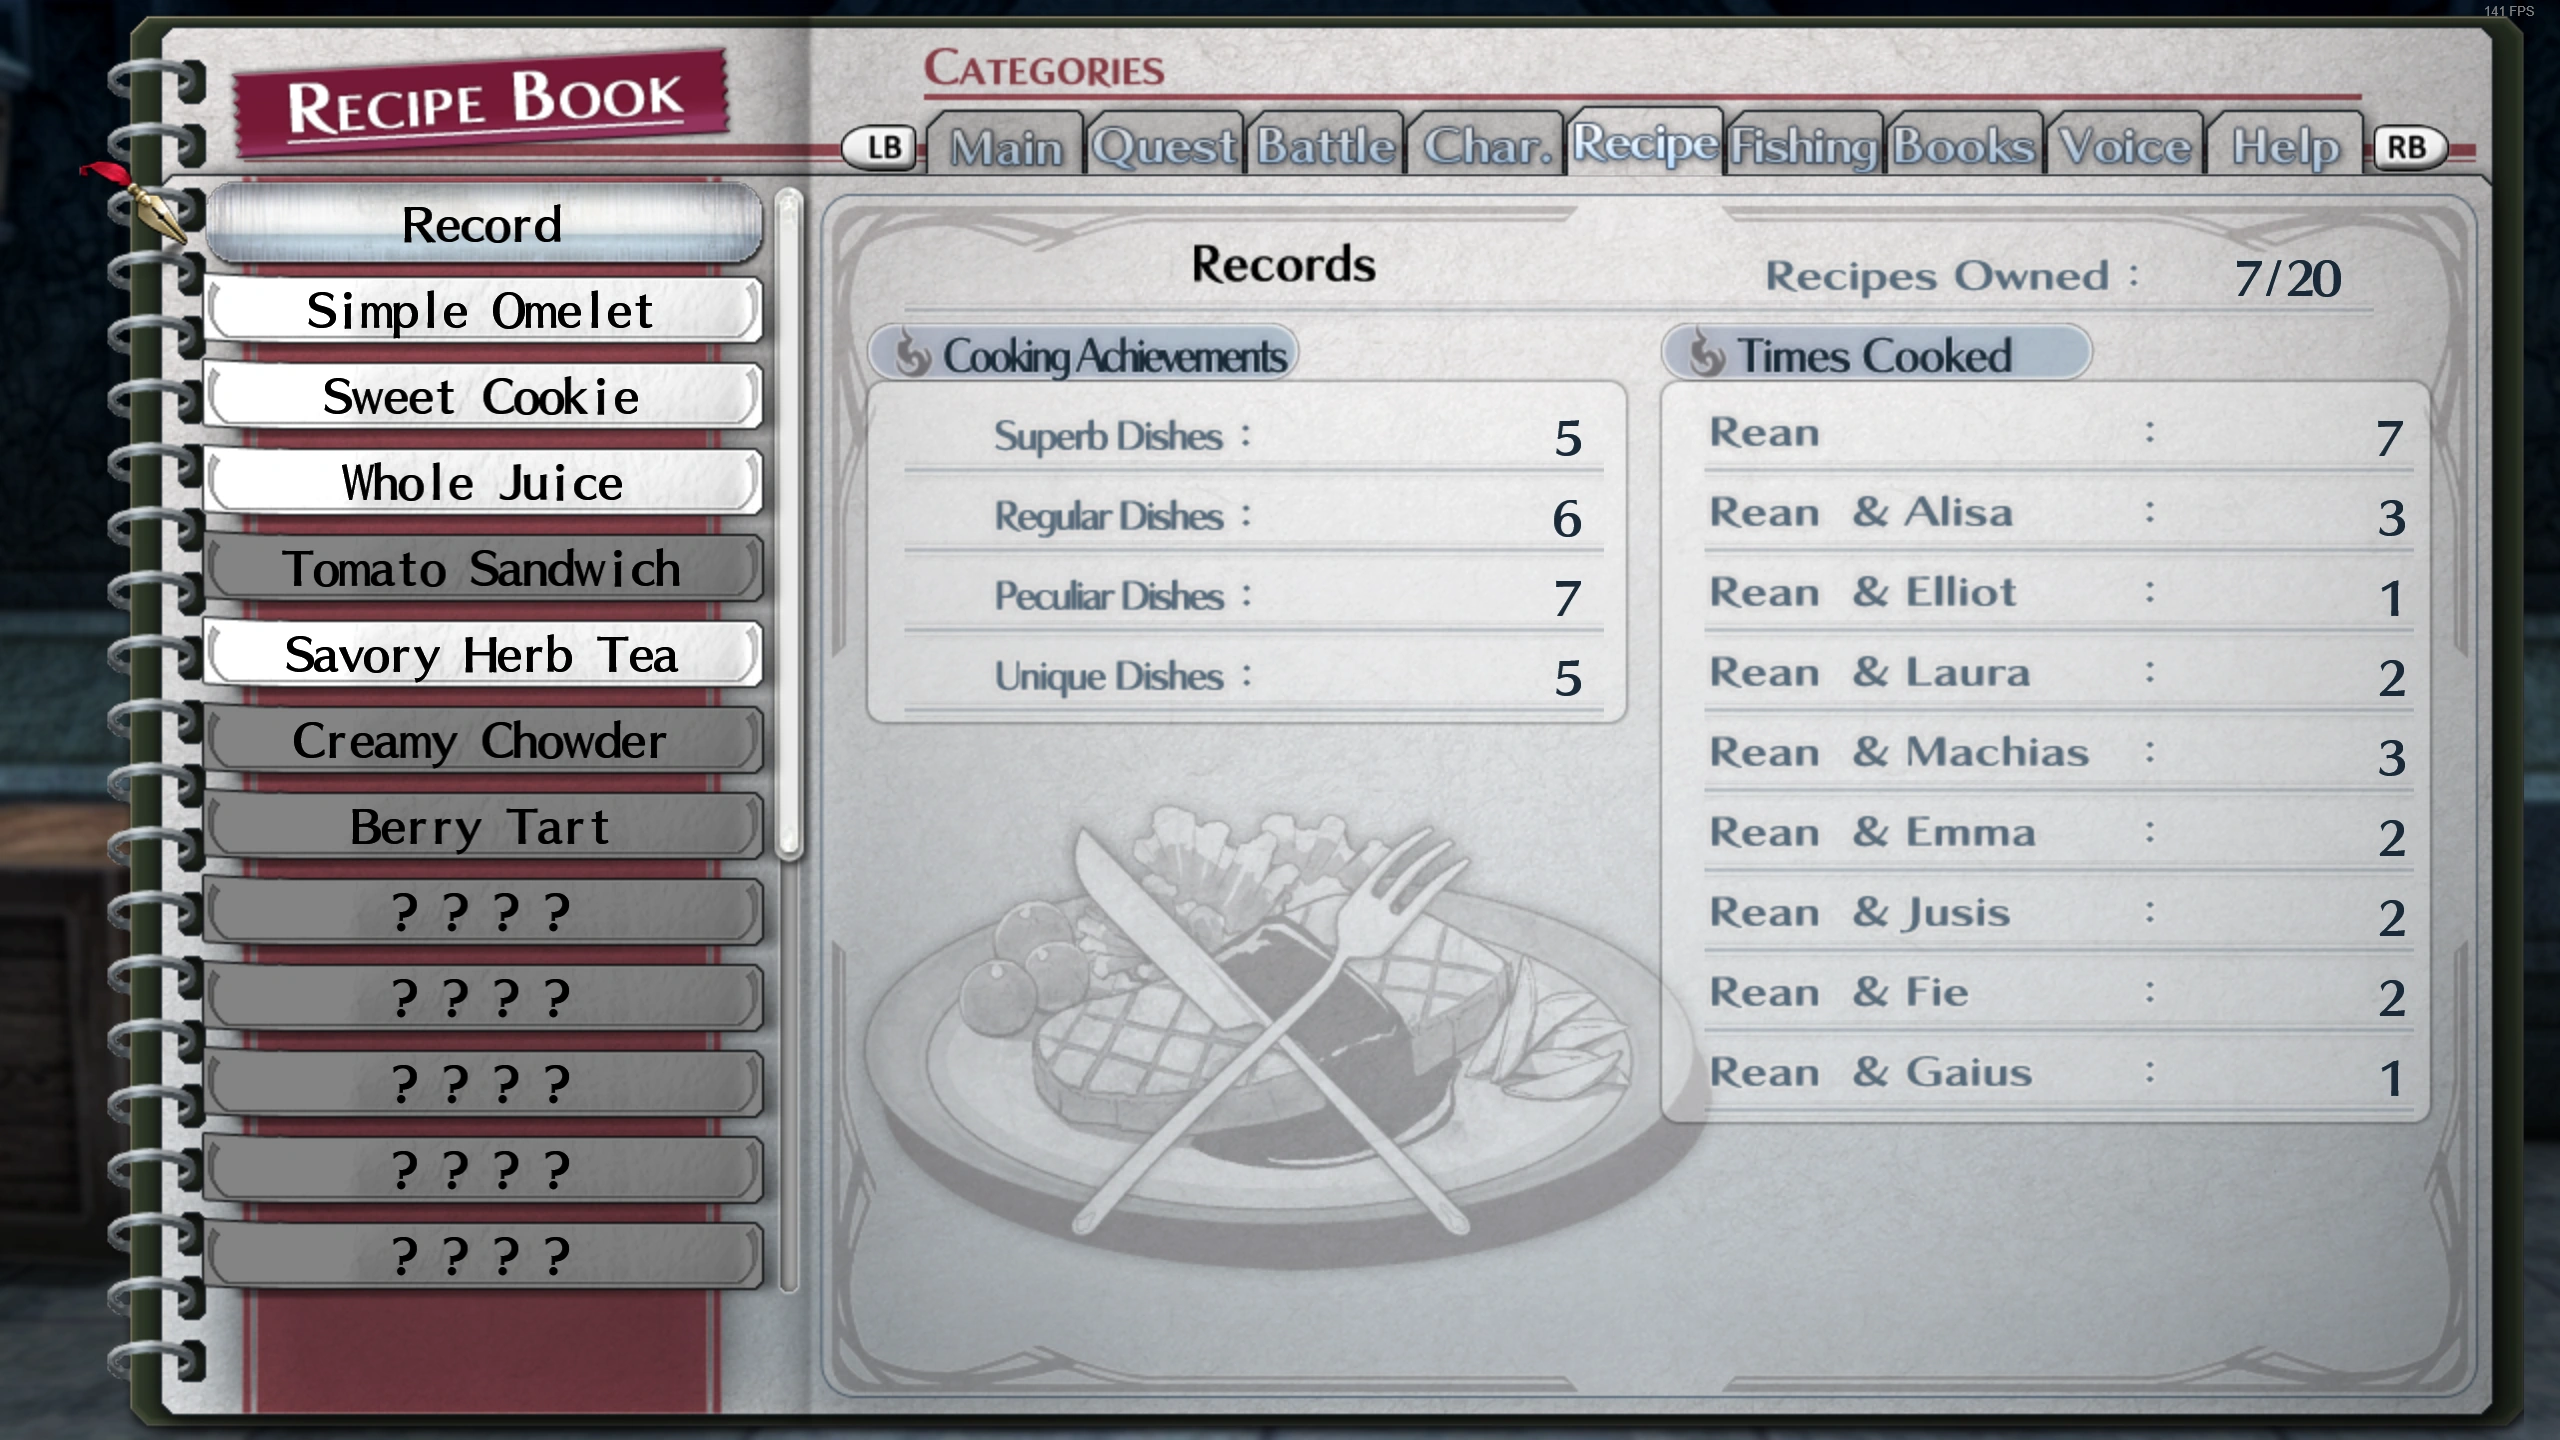This screenshot has width=2560, height=1440.
Task: Select the Help tab
Action: tap(2285, 147)
